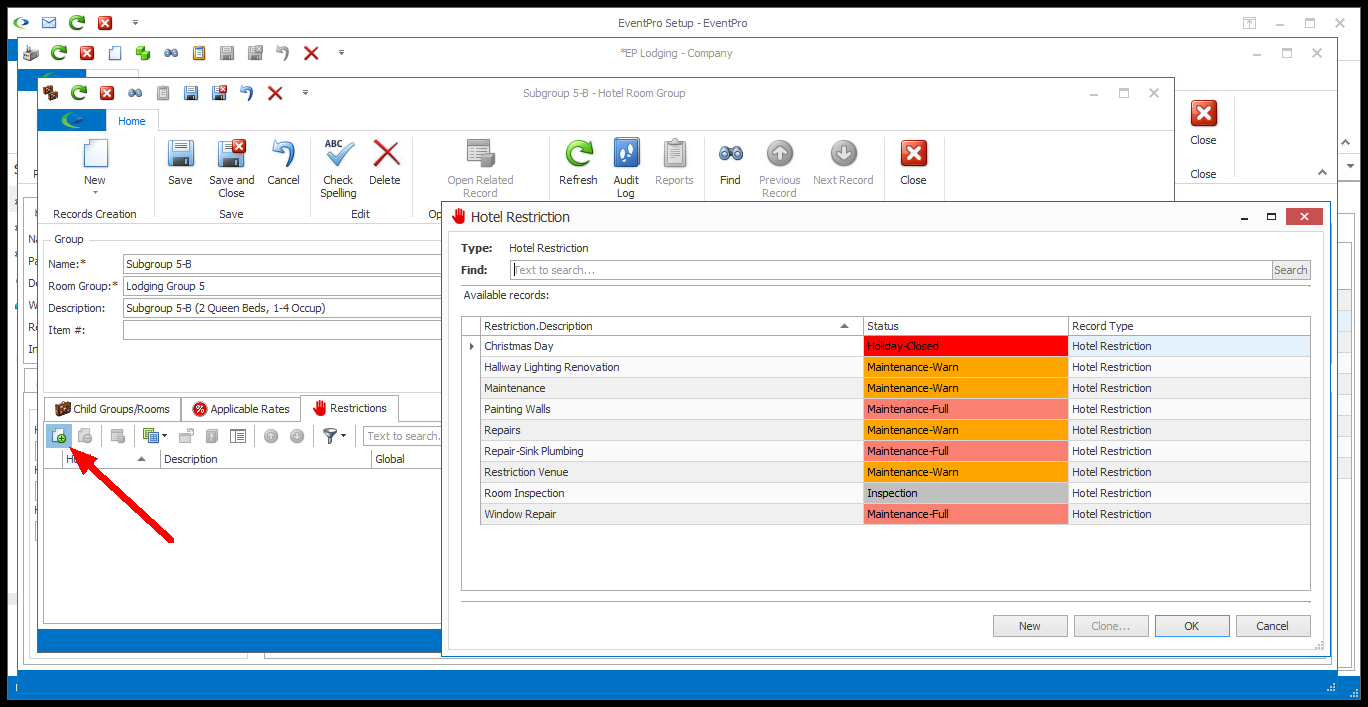Click the clipboard icon in EP Lodging quick toolbar

pos(199,53)
